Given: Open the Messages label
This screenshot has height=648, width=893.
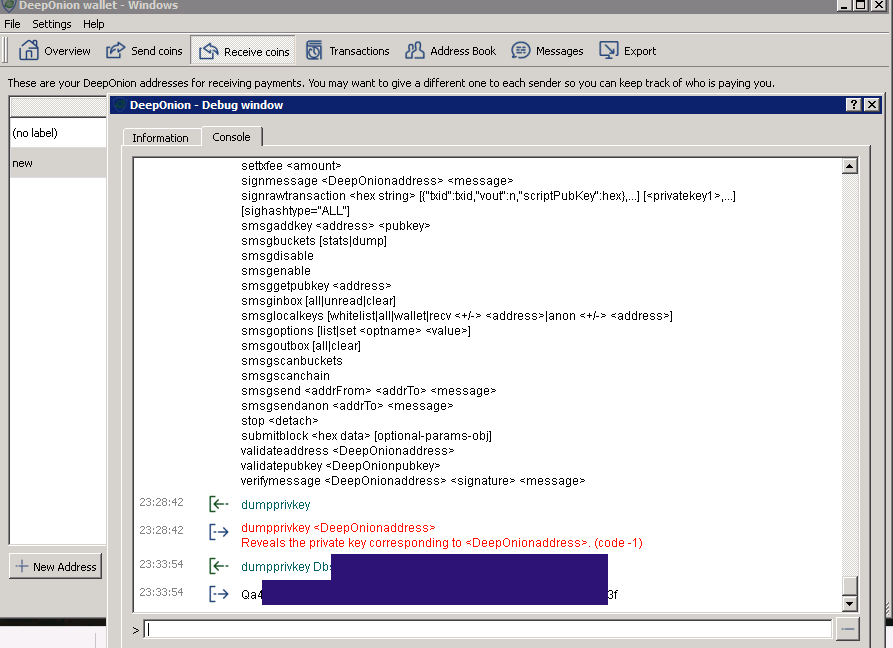Looking at the screenshot, I should [559, 51].
